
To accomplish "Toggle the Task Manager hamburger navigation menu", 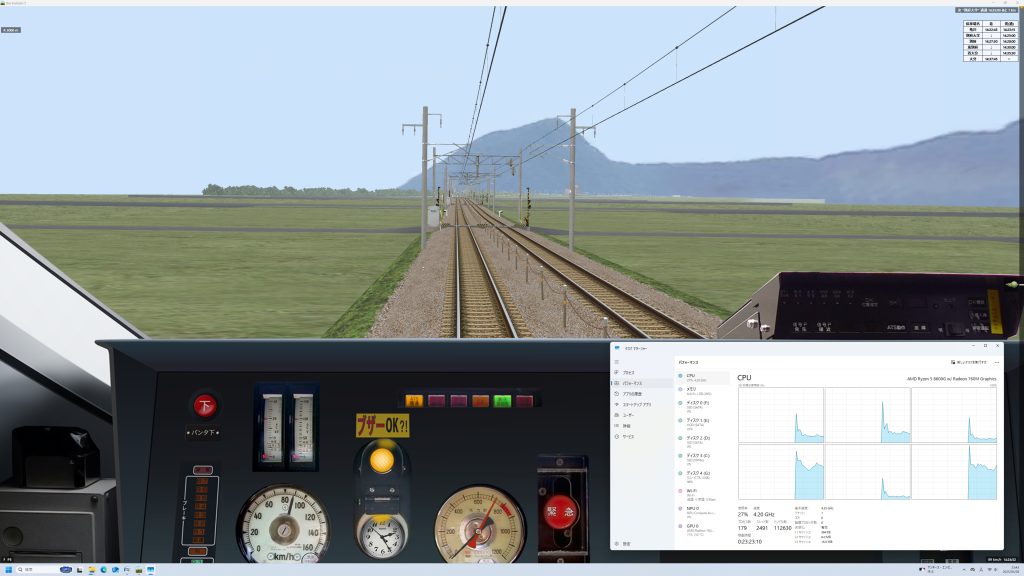I will click(x=617, y=361).
